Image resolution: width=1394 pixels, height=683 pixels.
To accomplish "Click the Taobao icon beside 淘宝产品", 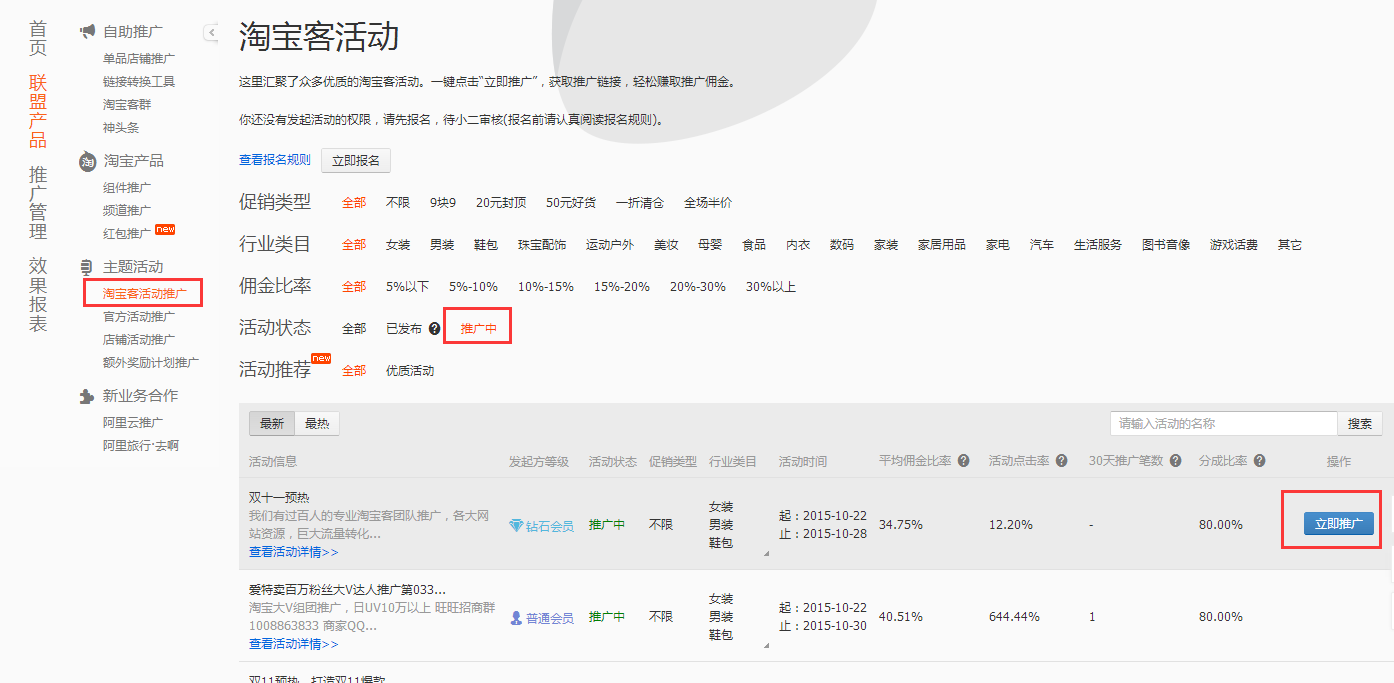I will click(88, 161).
